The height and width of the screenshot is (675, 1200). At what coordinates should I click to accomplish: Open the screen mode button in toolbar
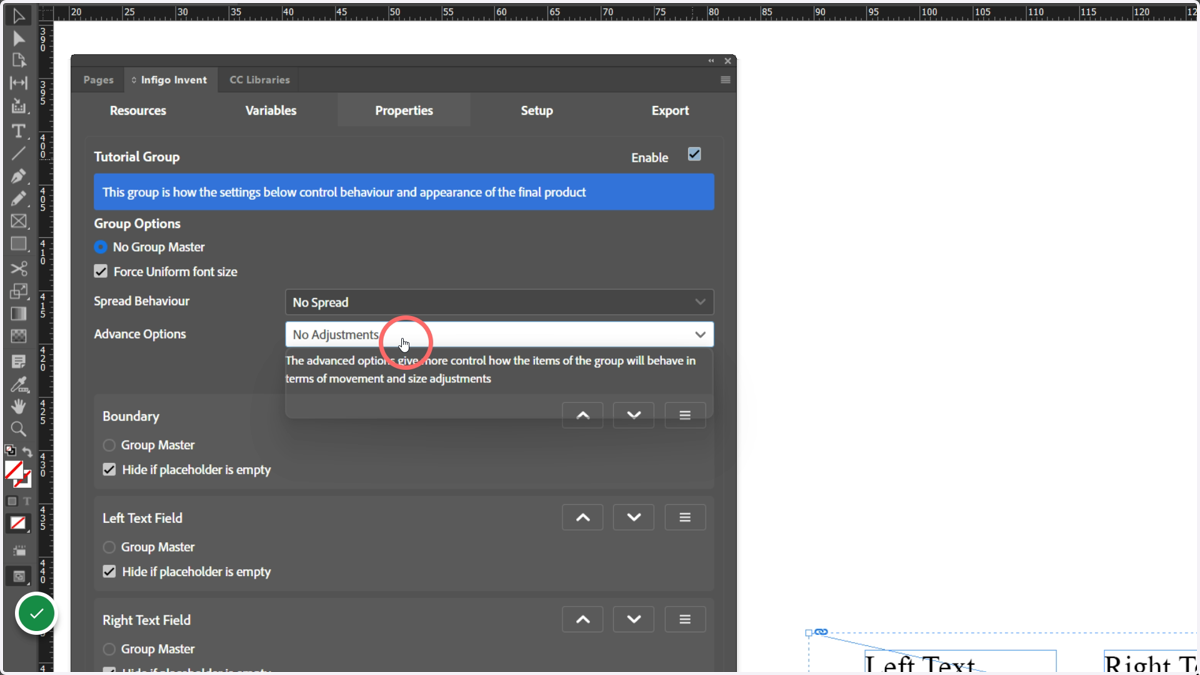[x=18, y=576]
